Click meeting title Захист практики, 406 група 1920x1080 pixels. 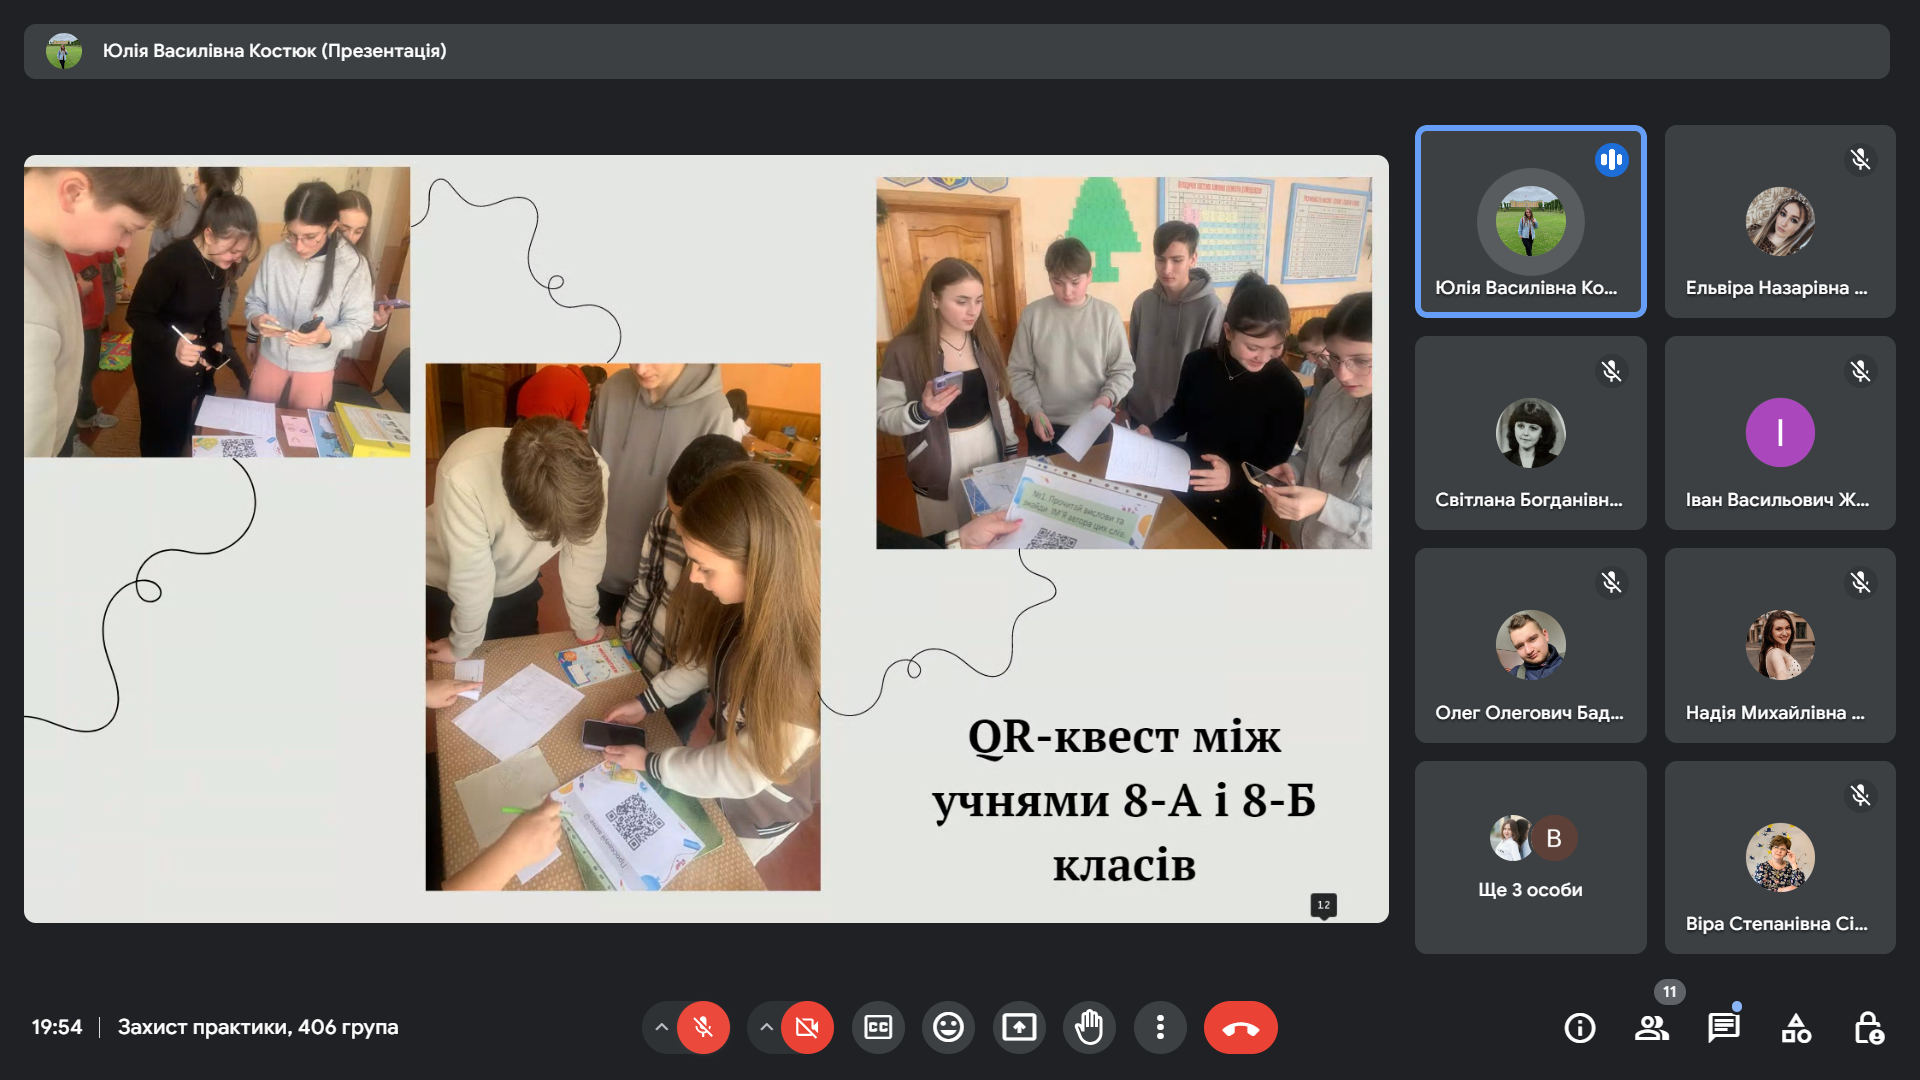[x=258, y=1027]
